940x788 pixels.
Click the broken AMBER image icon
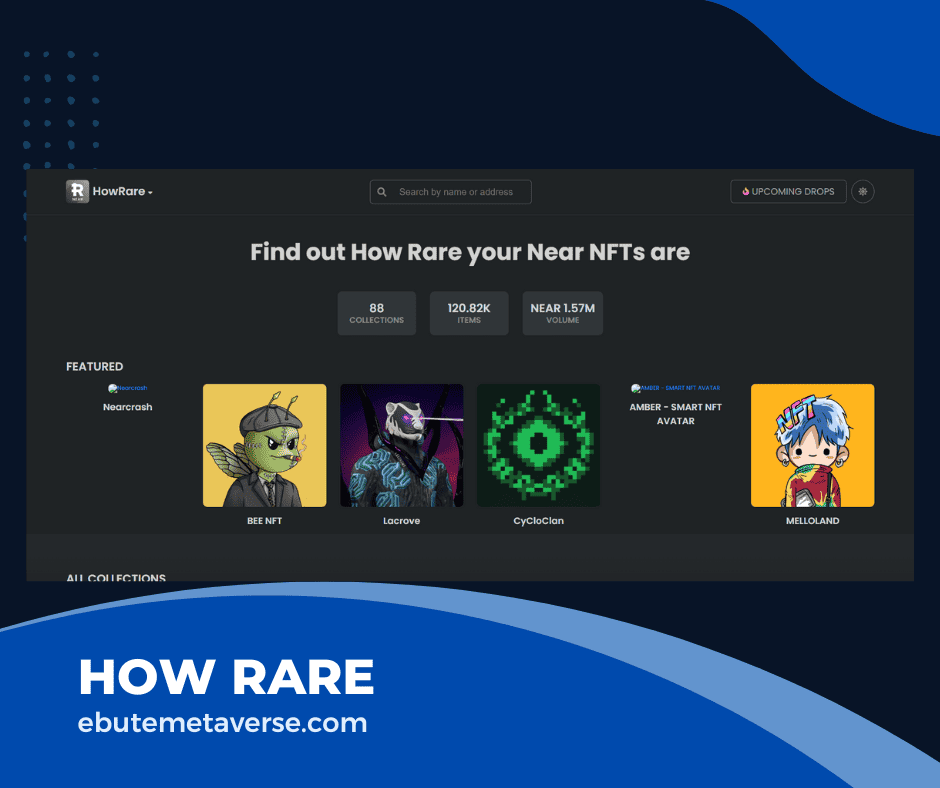point(636,389)
